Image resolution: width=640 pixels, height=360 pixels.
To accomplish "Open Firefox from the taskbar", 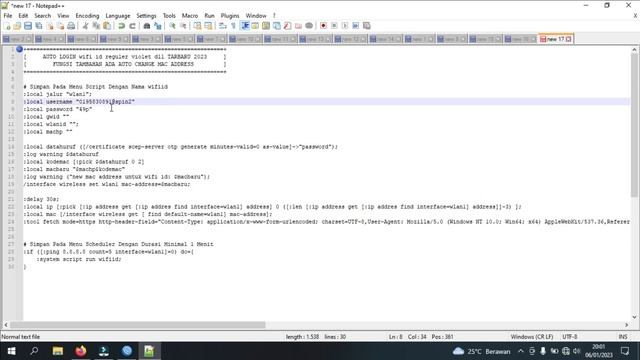I will (81, 351).
